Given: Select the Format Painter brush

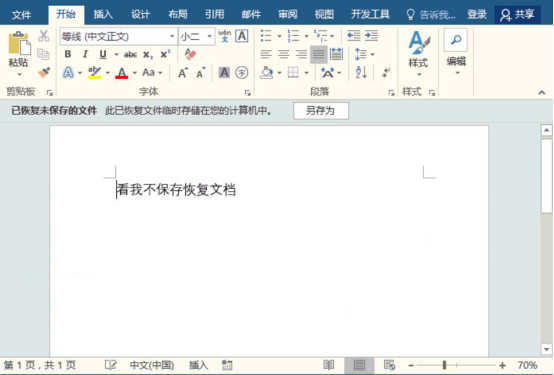Looking at the screenshot, I should [x=44, y=72].
